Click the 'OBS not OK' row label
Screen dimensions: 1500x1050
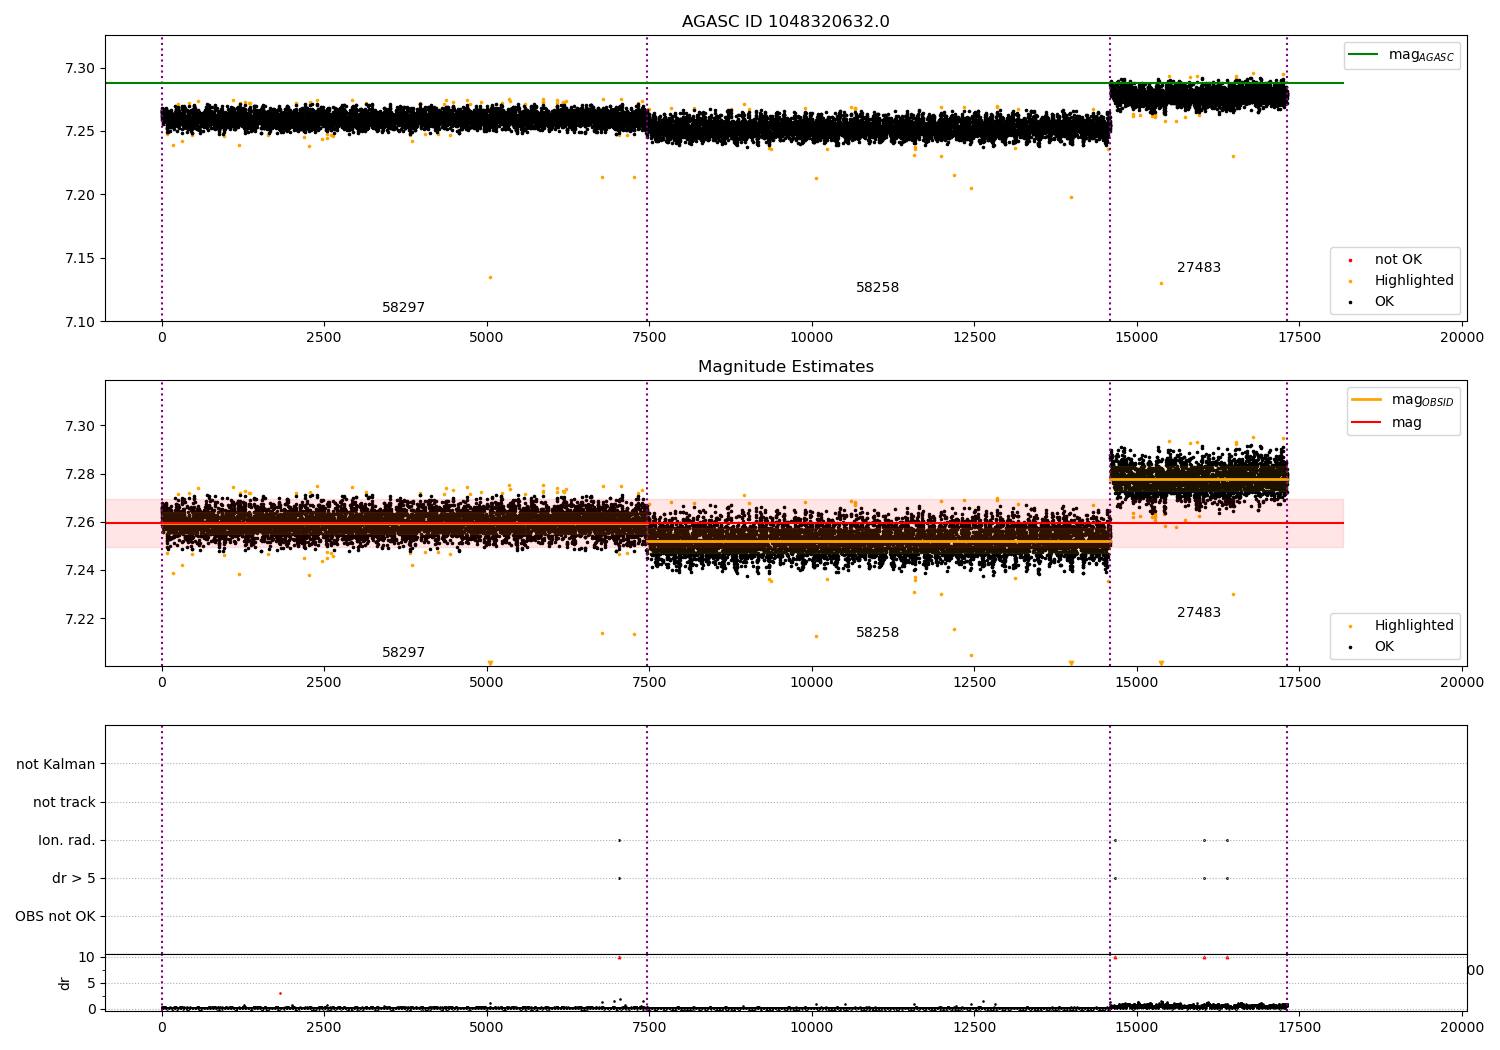coord(55,917)
